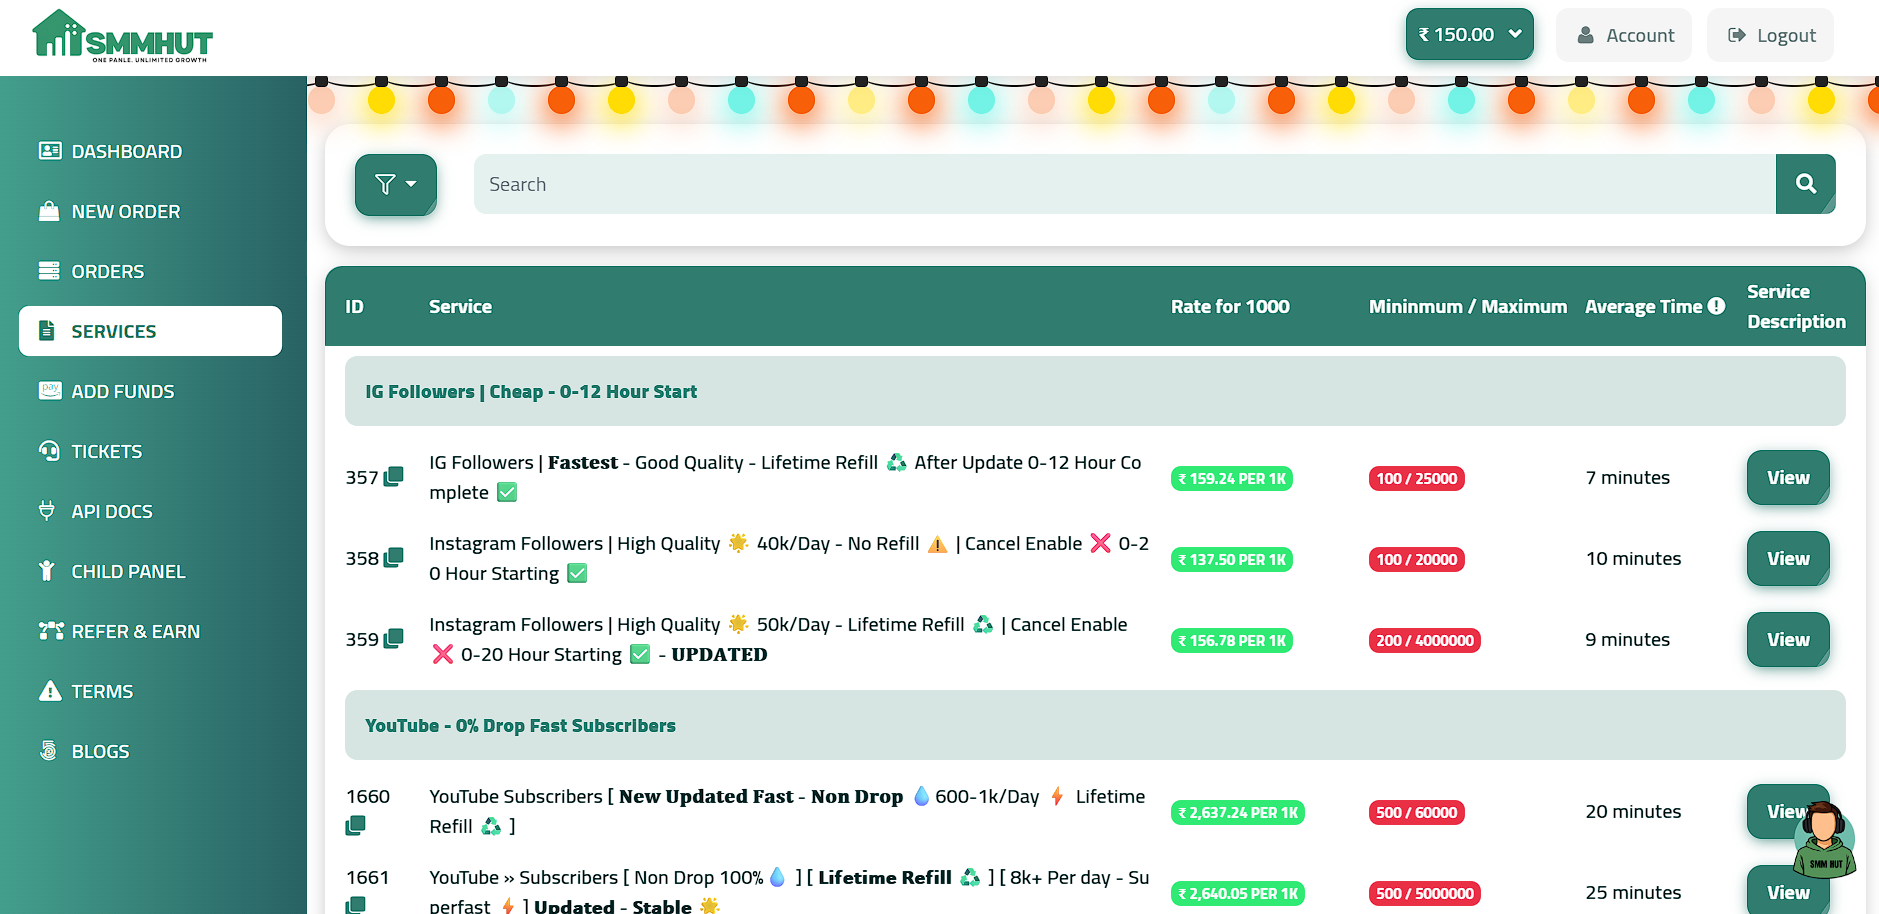Copy service ID 1660 using its copy icon

(x=356, y=824)
